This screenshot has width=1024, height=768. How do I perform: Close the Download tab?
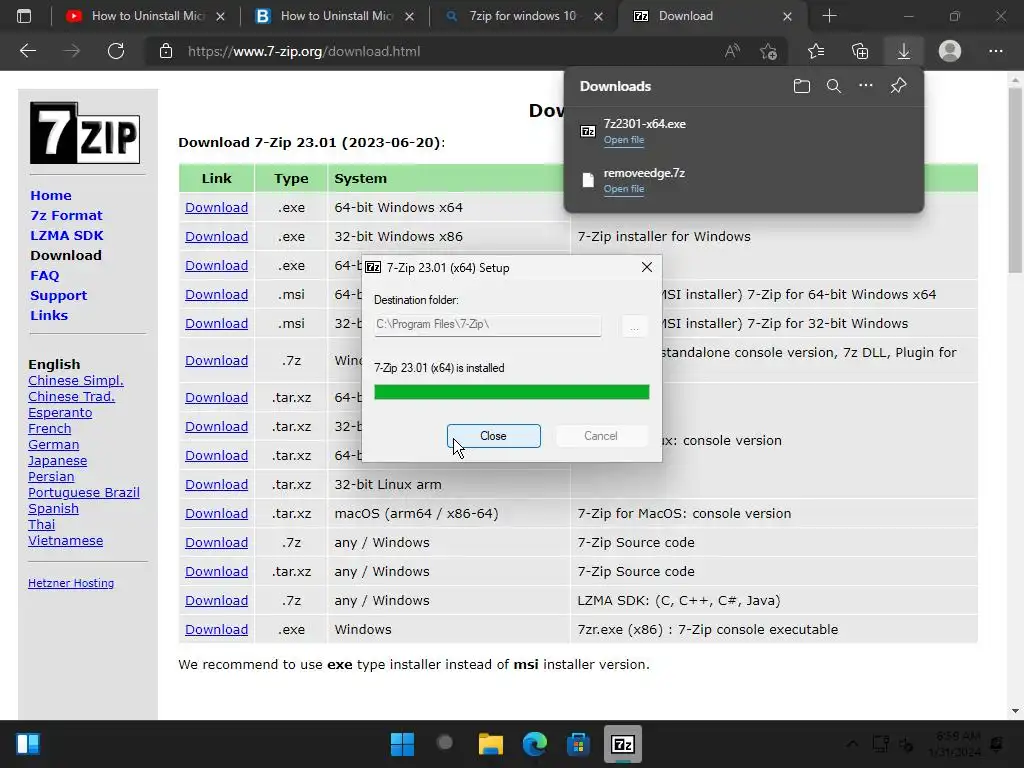coord(788,16)
